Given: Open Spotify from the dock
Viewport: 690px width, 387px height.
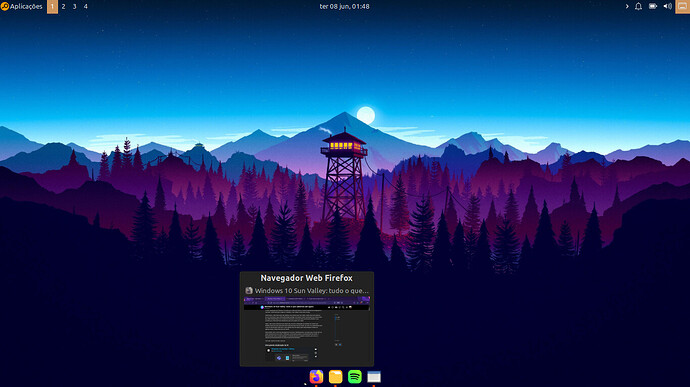Looking at the screenshot, I should pos(355,376).
